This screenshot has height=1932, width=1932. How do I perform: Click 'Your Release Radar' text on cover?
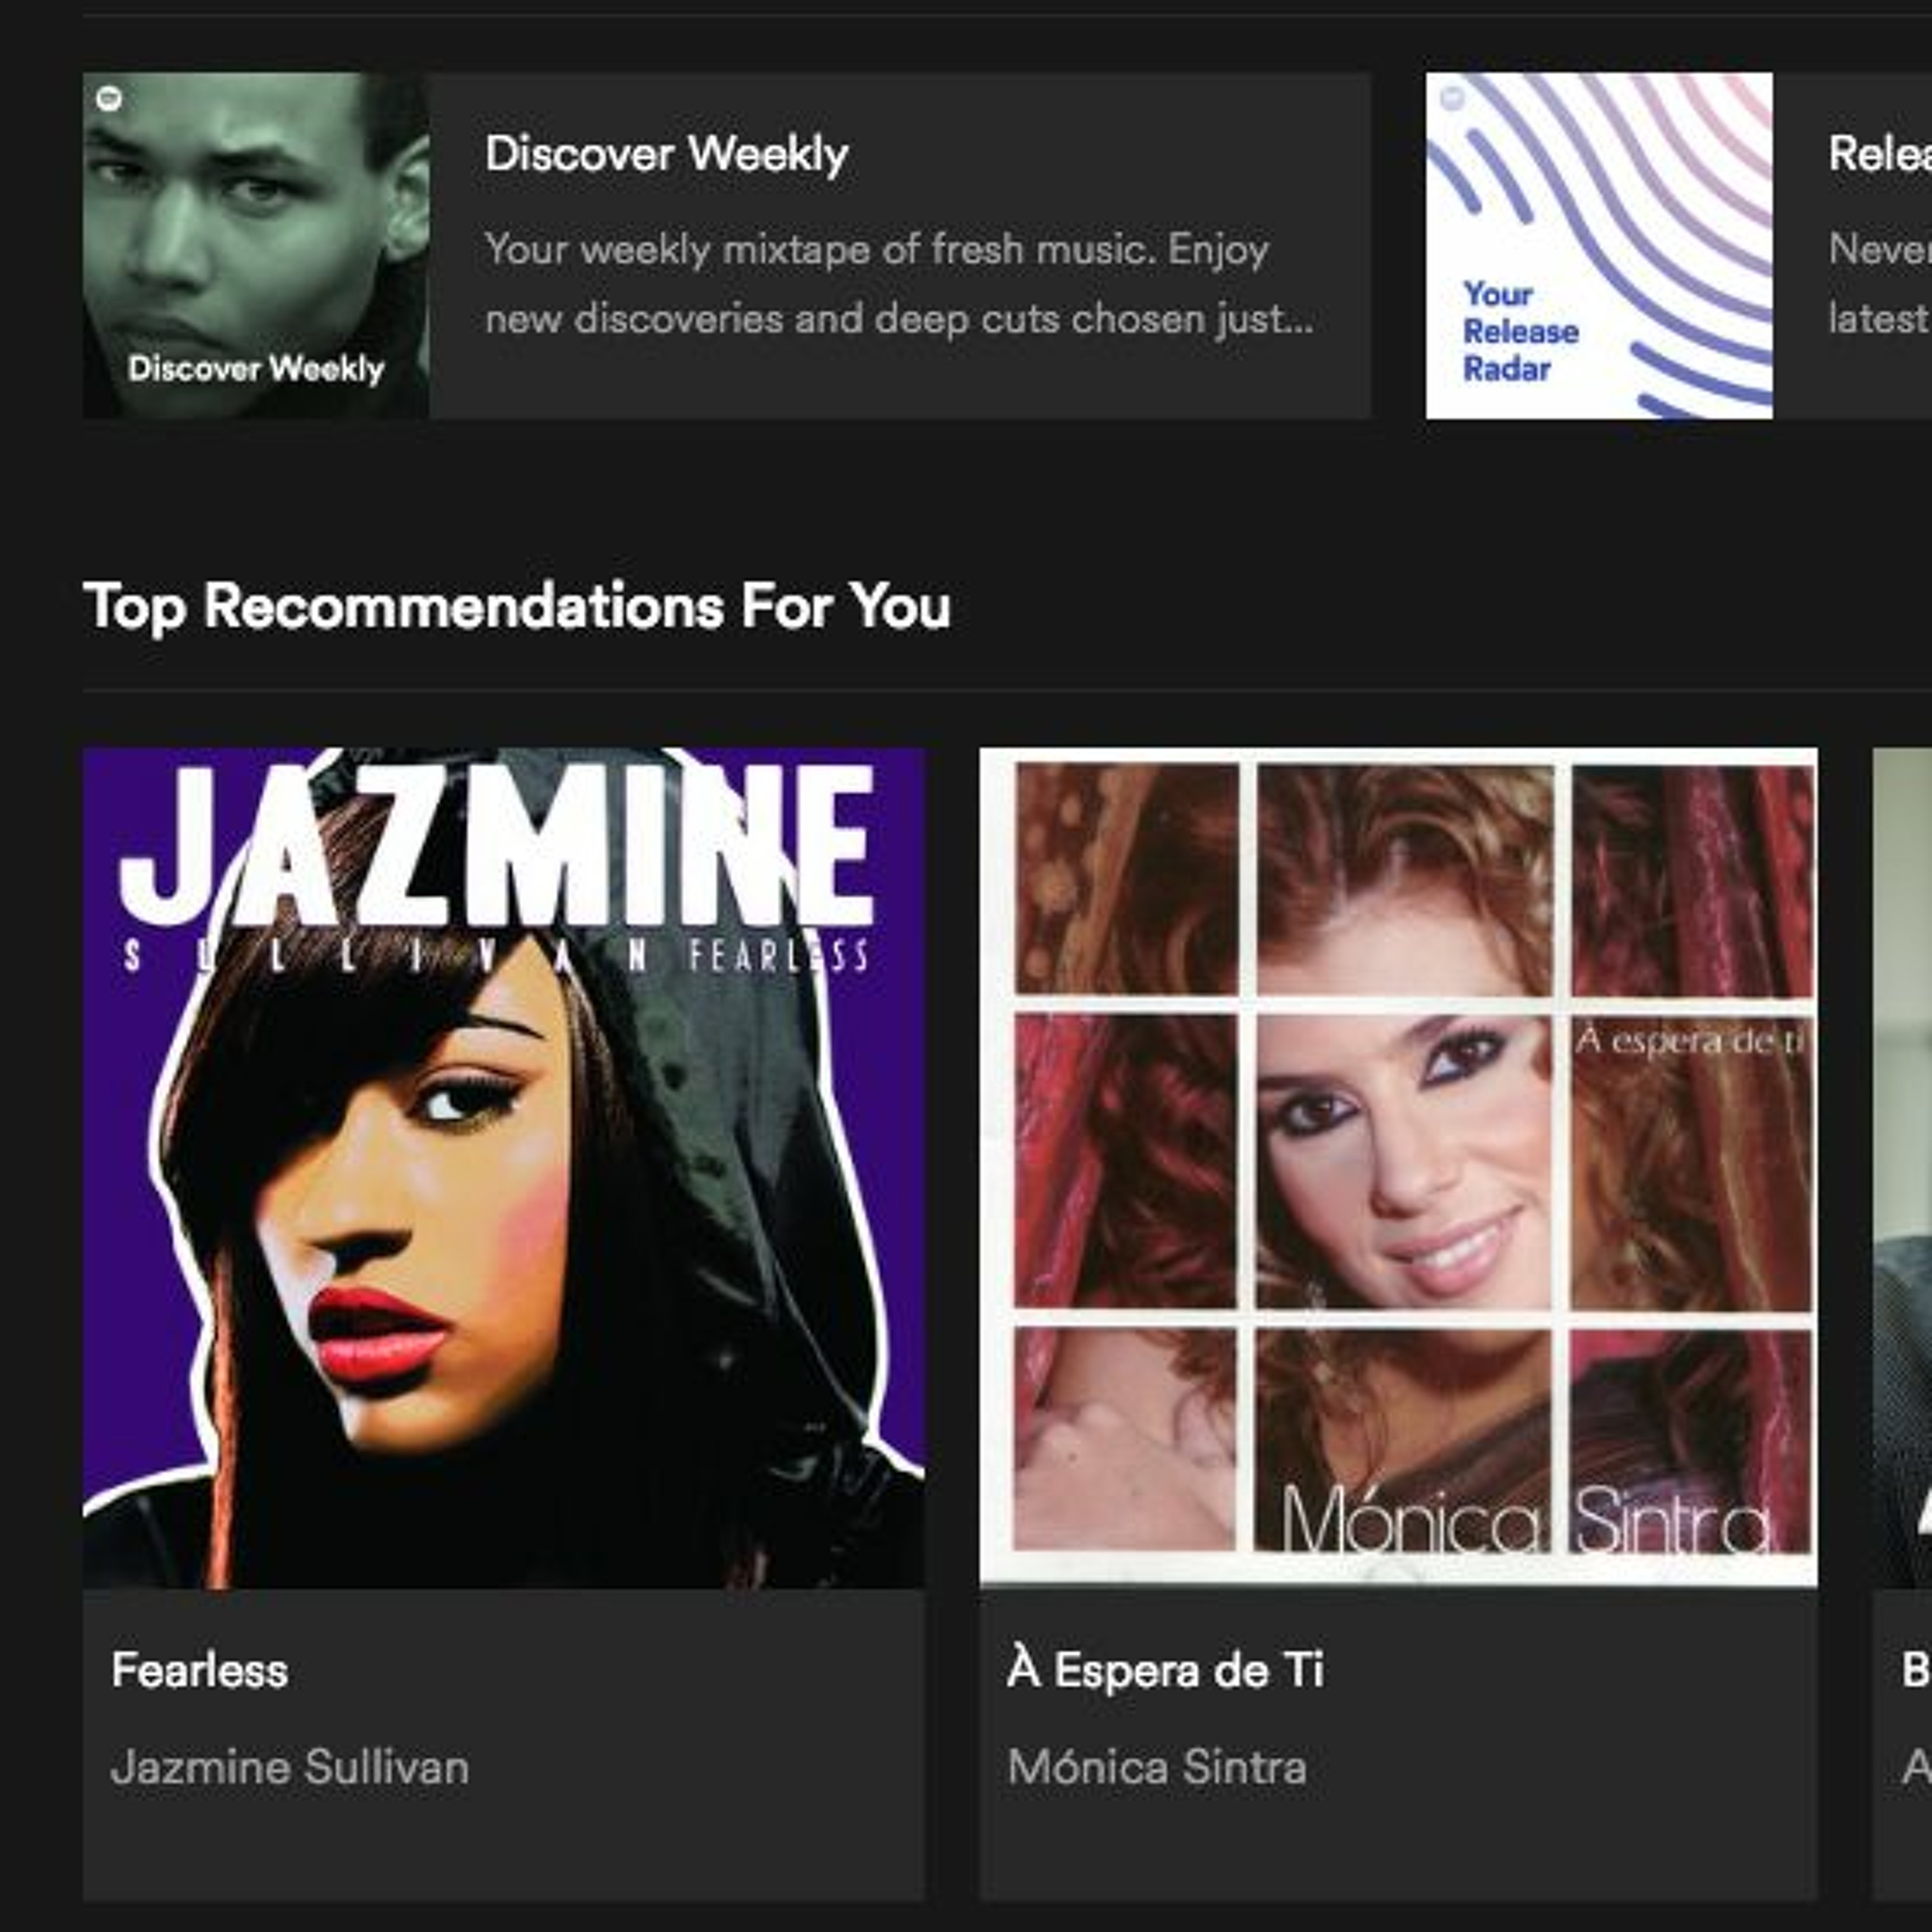[x=1520, y=332]
